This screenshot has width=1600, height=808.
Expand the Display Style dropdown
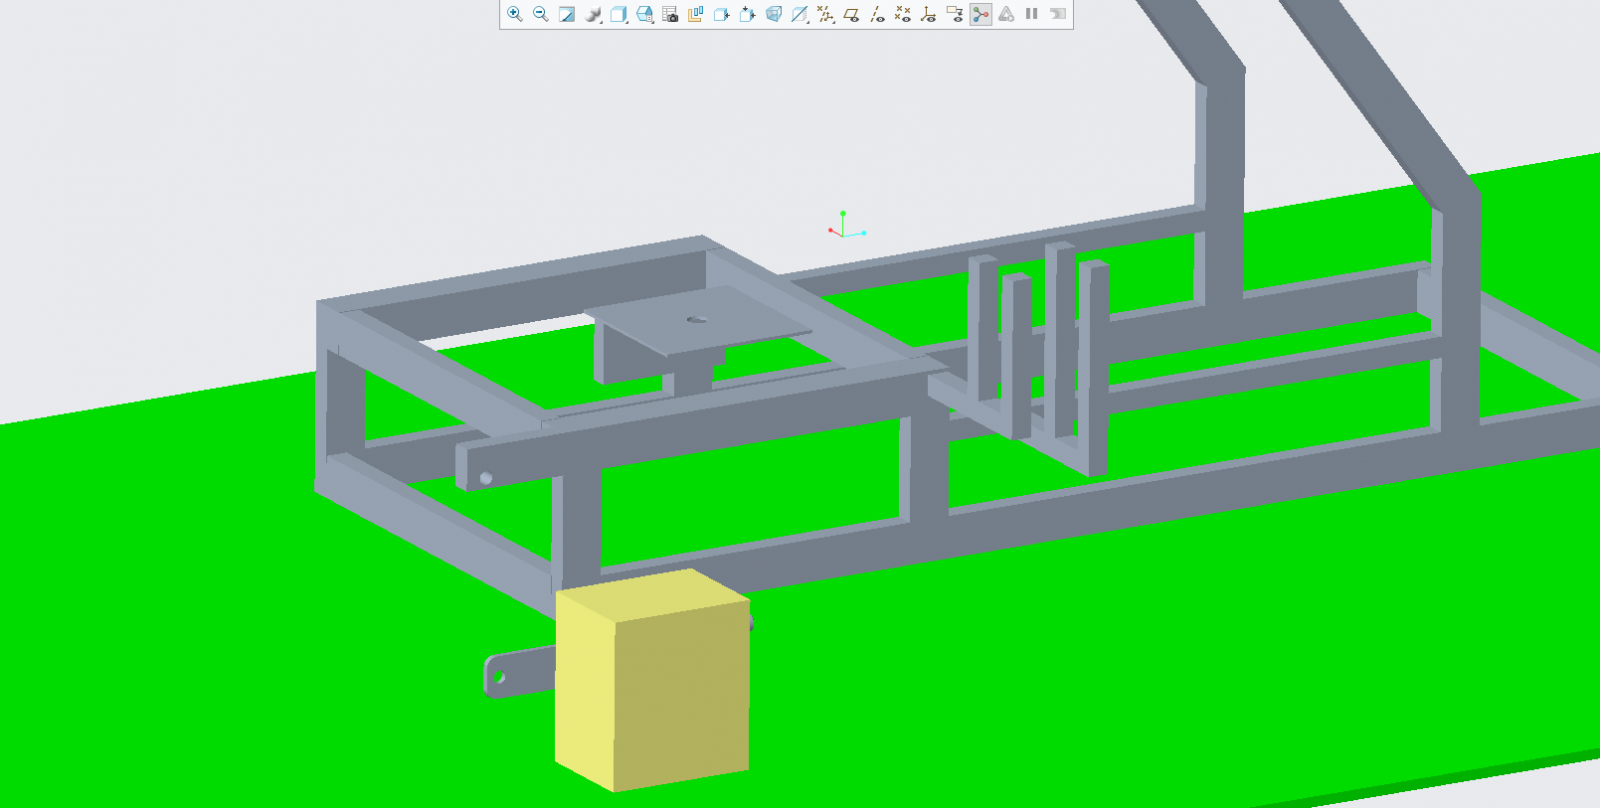pos(619,14)
